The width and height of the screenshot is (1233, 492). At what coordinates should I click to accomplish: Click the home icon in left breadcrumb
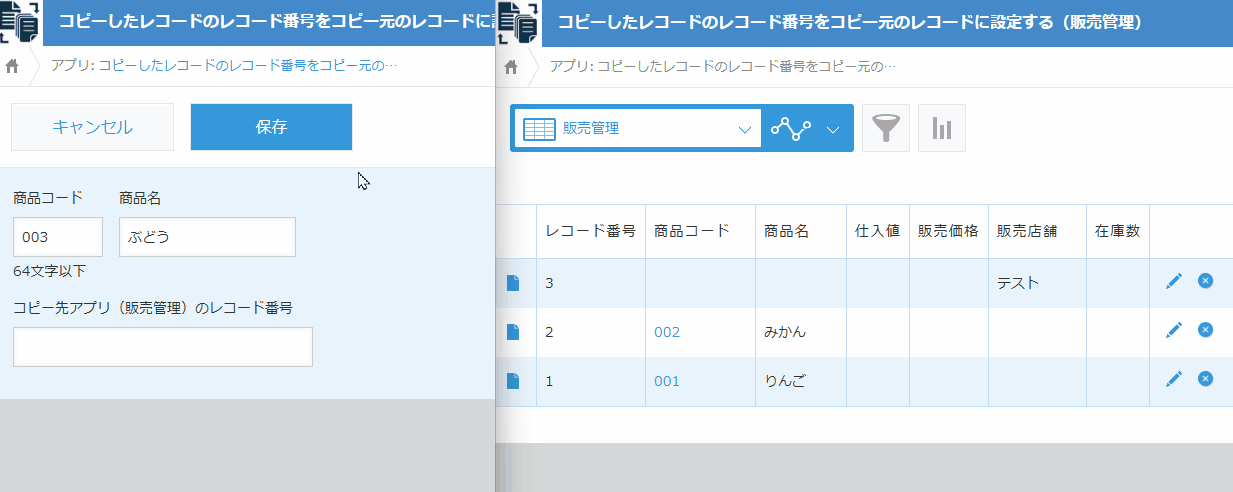tap(13, 67)
